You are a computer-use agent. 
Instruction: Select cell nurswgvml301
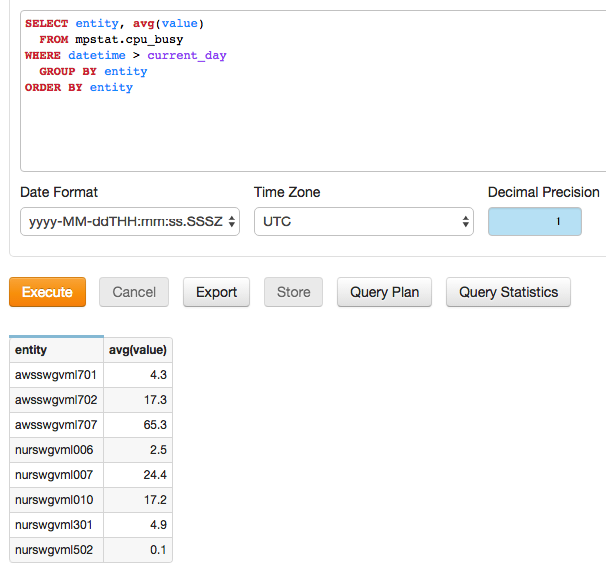pyautogui.click(x=56, y=525)
